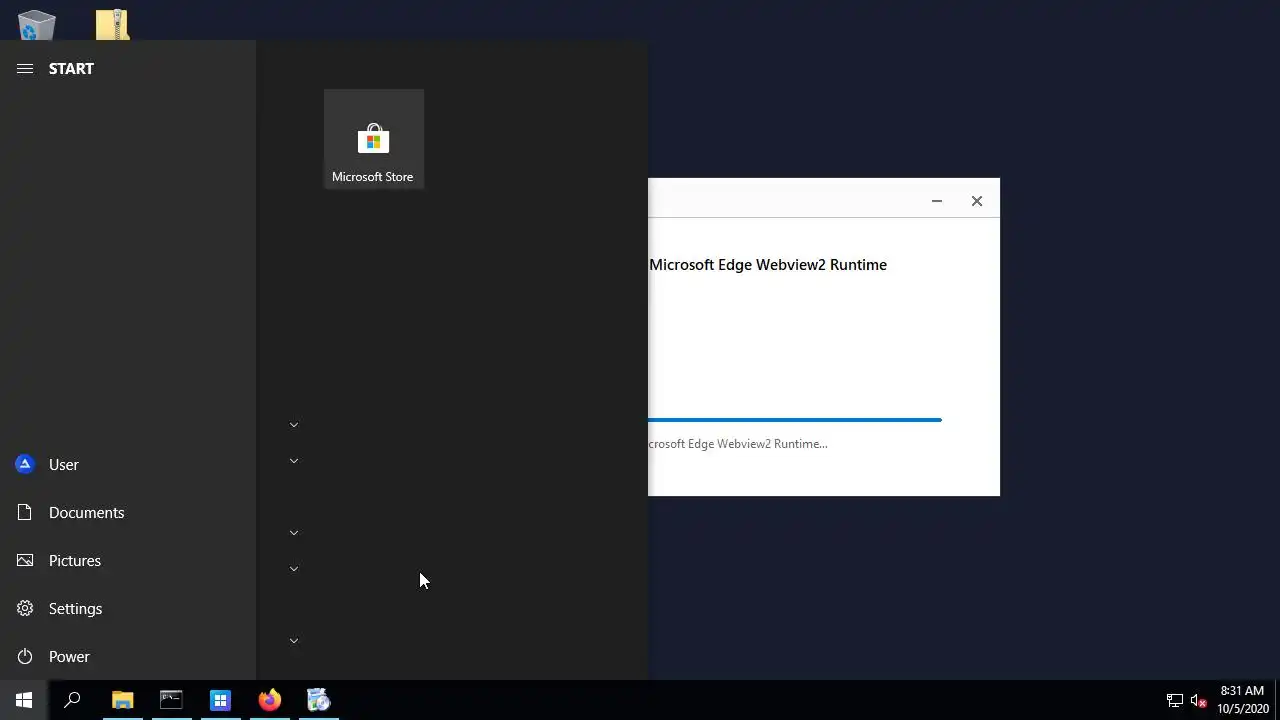1280x720 pixels.
Task: Click Show desktop sliver beside the clock
Action: point(1277,700)
